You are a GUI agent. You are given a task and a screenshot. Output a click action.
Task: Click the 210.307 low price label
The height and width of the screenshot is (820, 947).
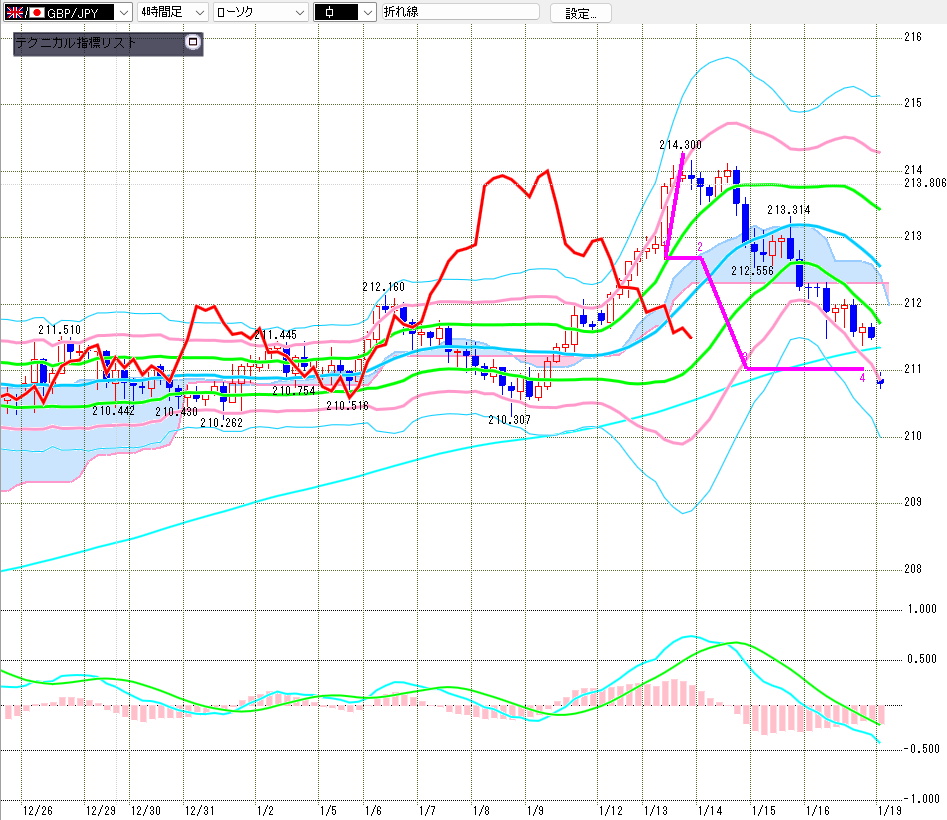(509, 420)
